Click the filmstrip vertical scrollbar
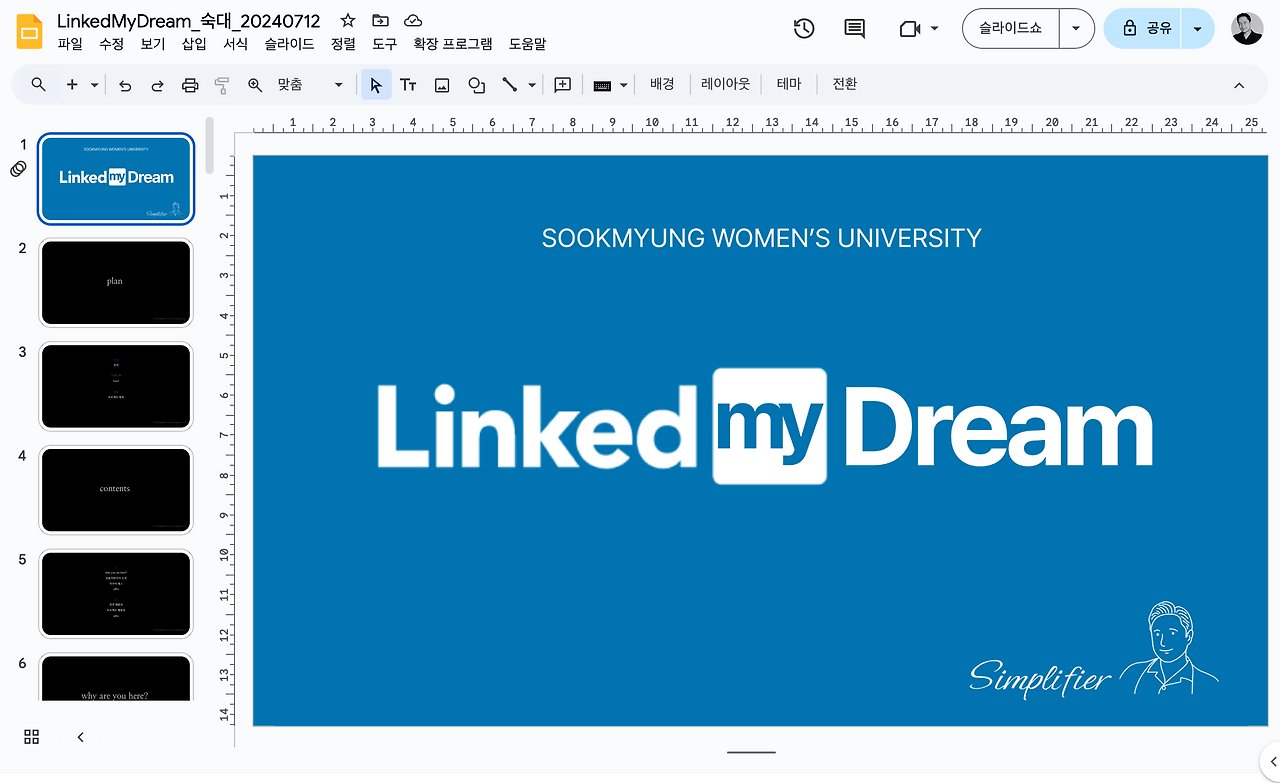 210,146
